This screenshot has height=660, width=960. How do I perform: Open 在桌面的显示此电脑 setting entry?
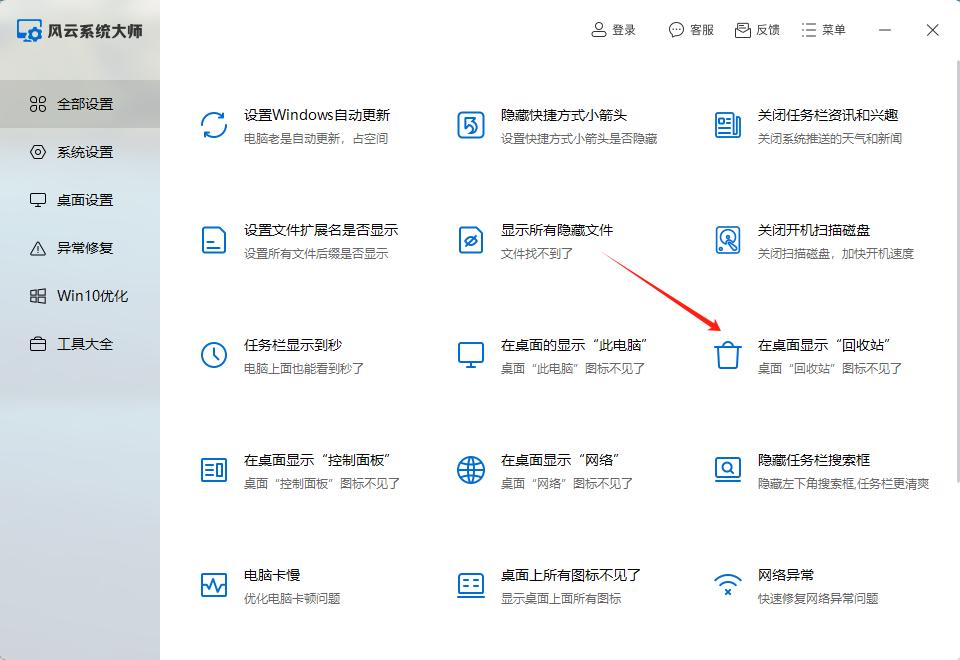(470, 355)
